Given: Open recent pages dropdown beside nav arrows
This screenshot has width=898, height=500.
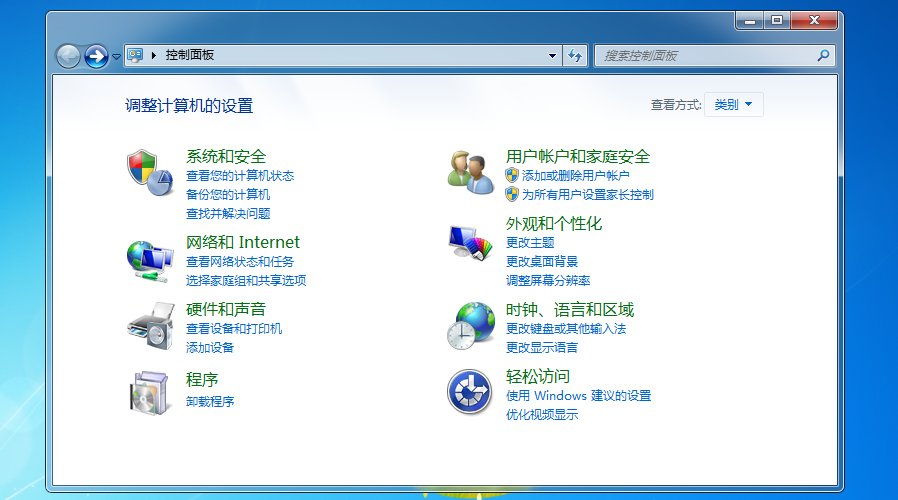Looking at the screenshot, I should pyautogui.click(x=116, y=57).
